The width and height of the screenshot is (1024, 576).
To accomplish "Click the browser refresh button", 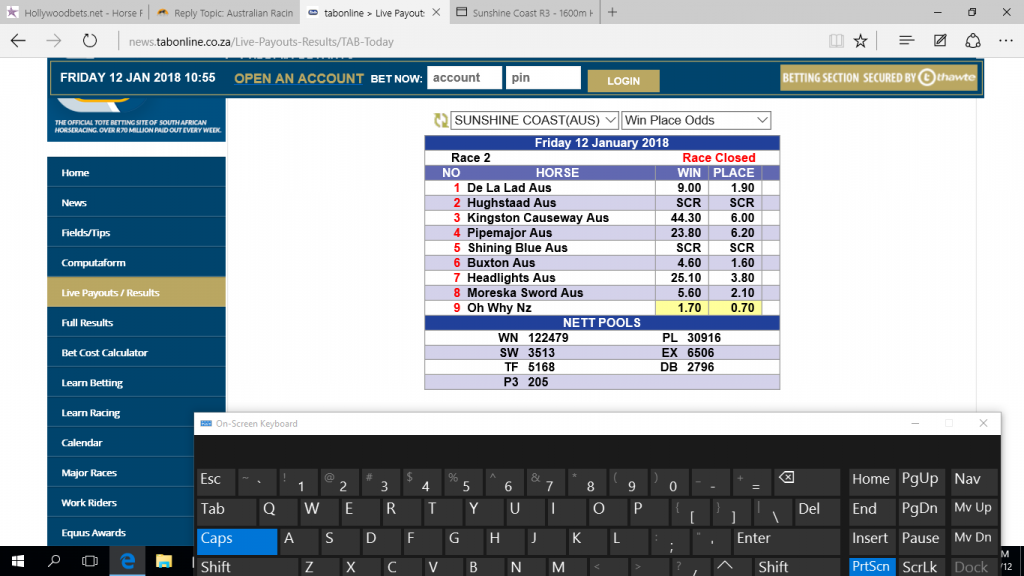I will (90, 41).
